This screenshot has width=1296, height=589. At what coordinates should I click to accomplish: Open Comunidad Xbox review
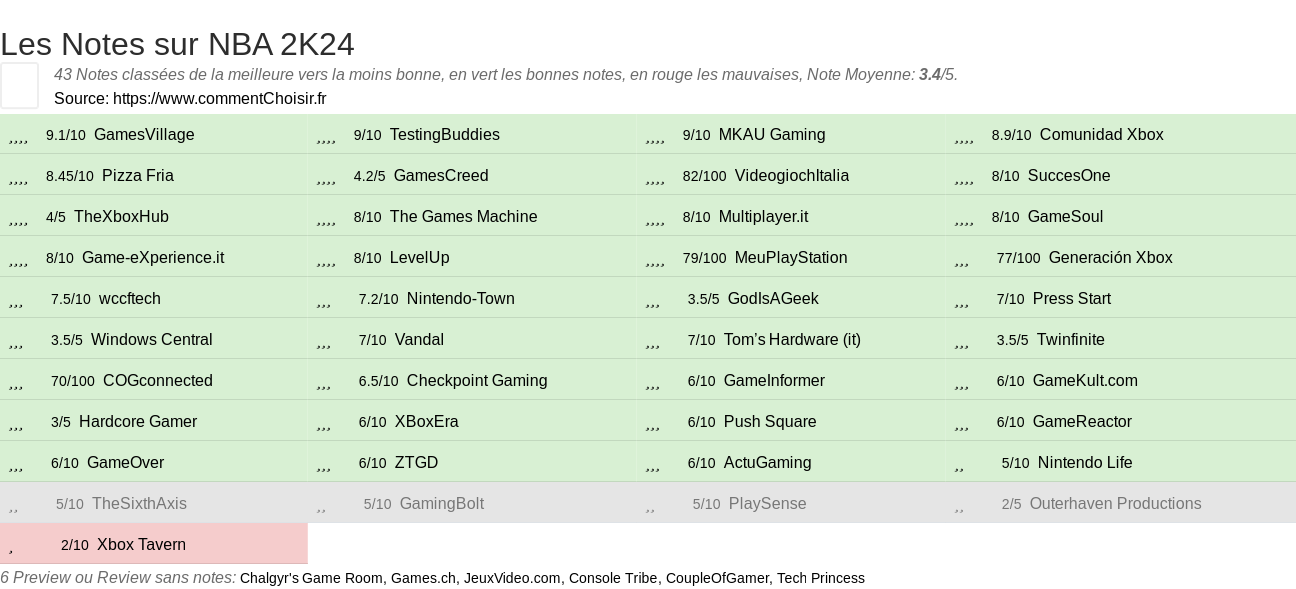(x=1102, y=135)
